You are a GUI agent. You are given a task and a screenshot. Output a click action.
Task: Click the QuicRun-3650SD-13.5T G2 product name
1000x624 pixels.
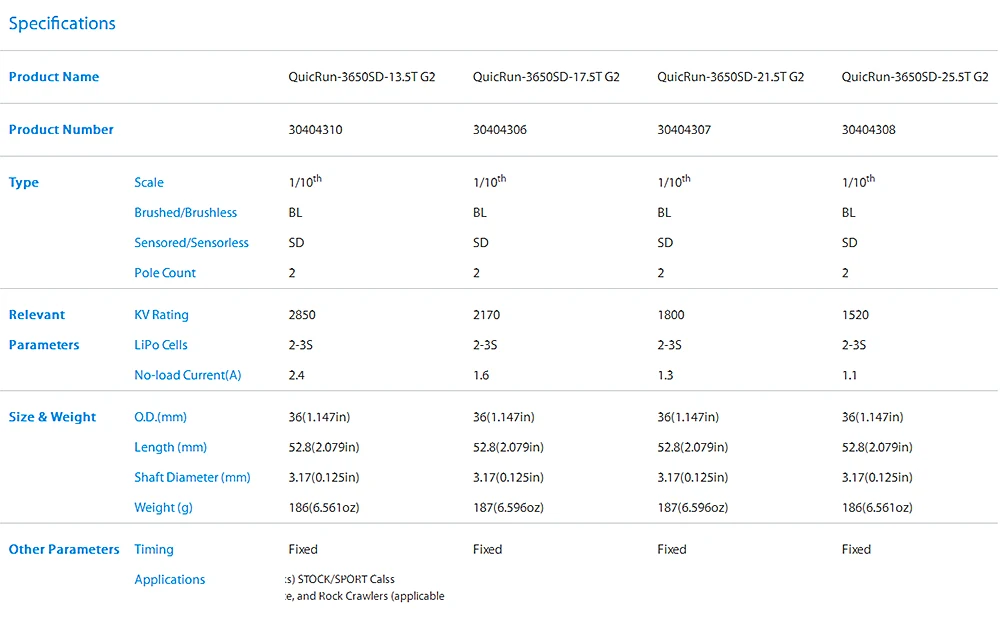[x=362, y=77]
